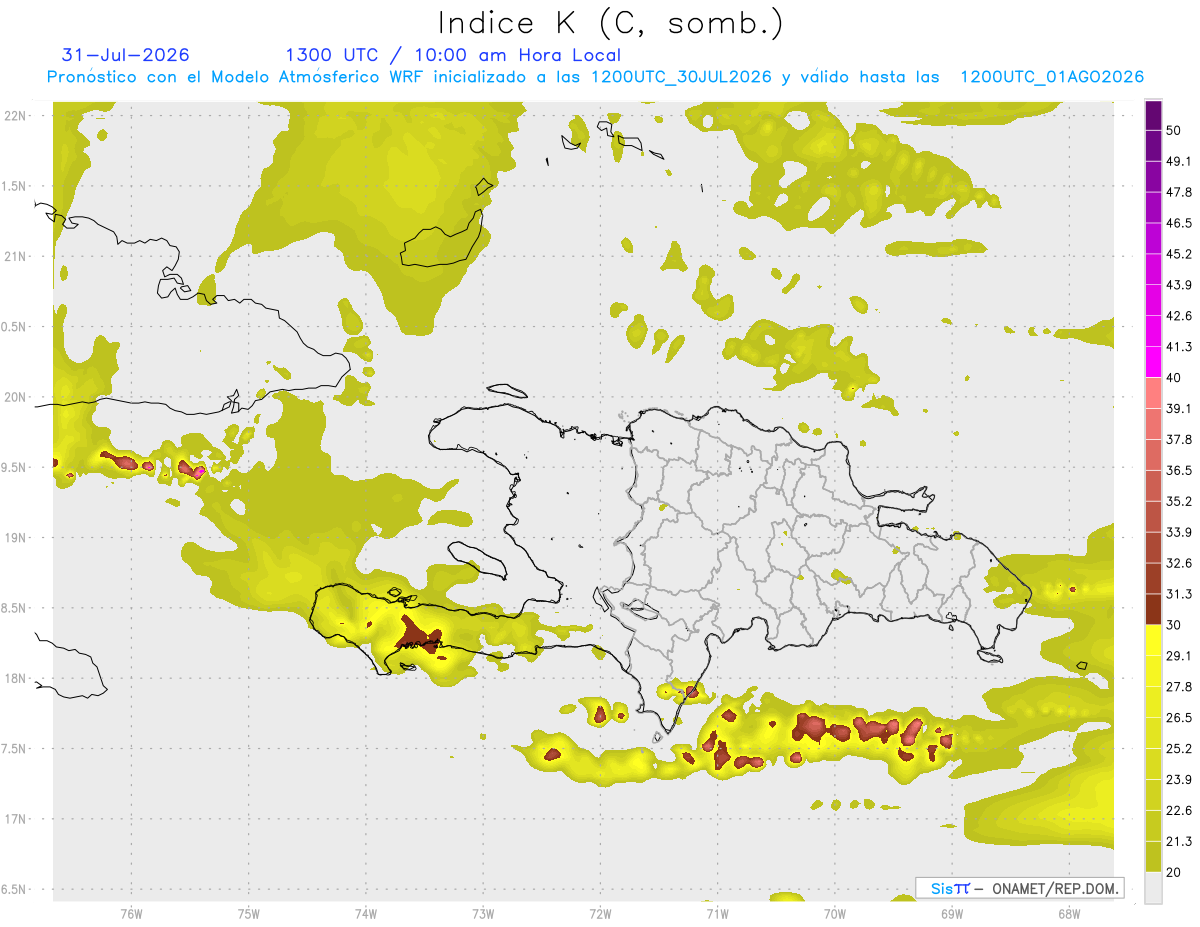Screen dimensions: 1200x927
Task: Click the '68W' longitude label
Action: 1069,914
